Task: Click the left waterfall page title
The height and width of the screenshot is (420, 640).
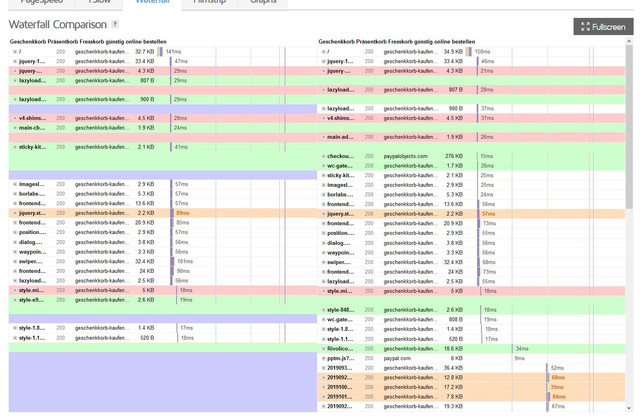Action: 88,42
